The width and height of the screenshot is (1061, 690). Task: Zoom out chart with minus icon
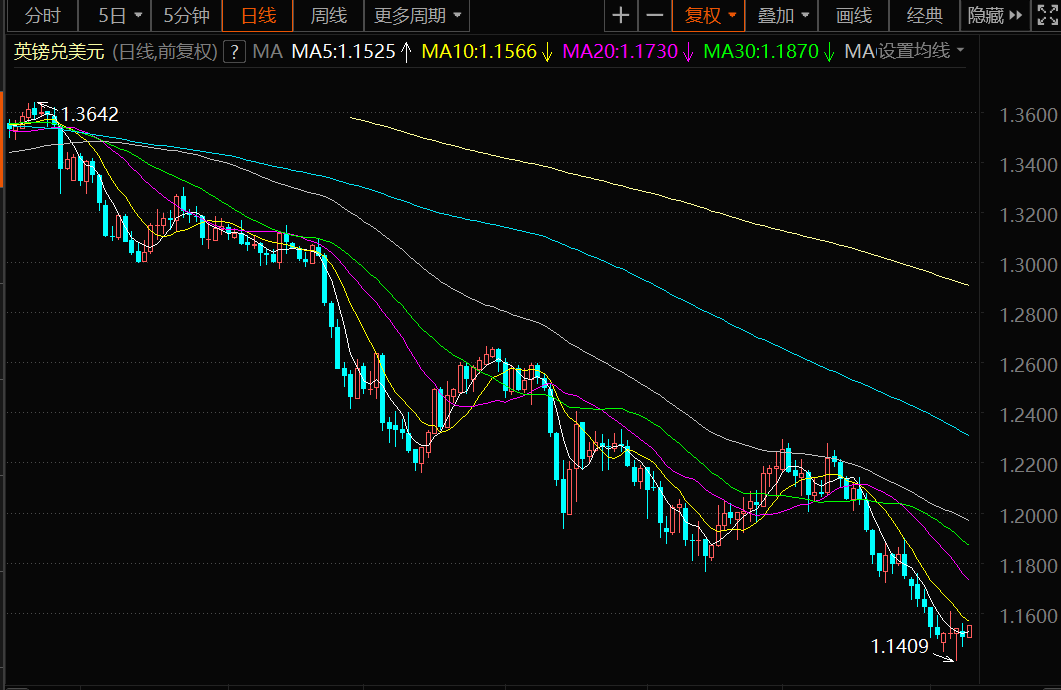(x=654, y=16)
